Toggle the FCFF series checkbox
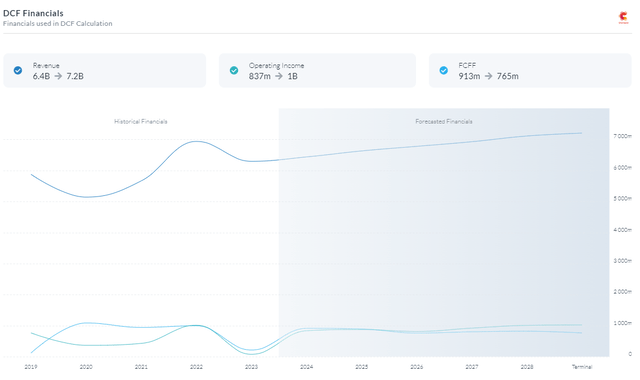This screenshot has width=640, height=380. pos(444,71)
